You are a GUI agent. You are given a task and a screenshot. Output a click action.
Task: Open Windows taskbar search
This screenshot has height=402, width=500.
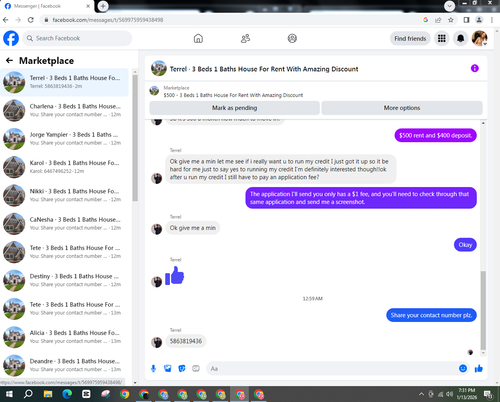pyautogui.click(x=28, y=394)
